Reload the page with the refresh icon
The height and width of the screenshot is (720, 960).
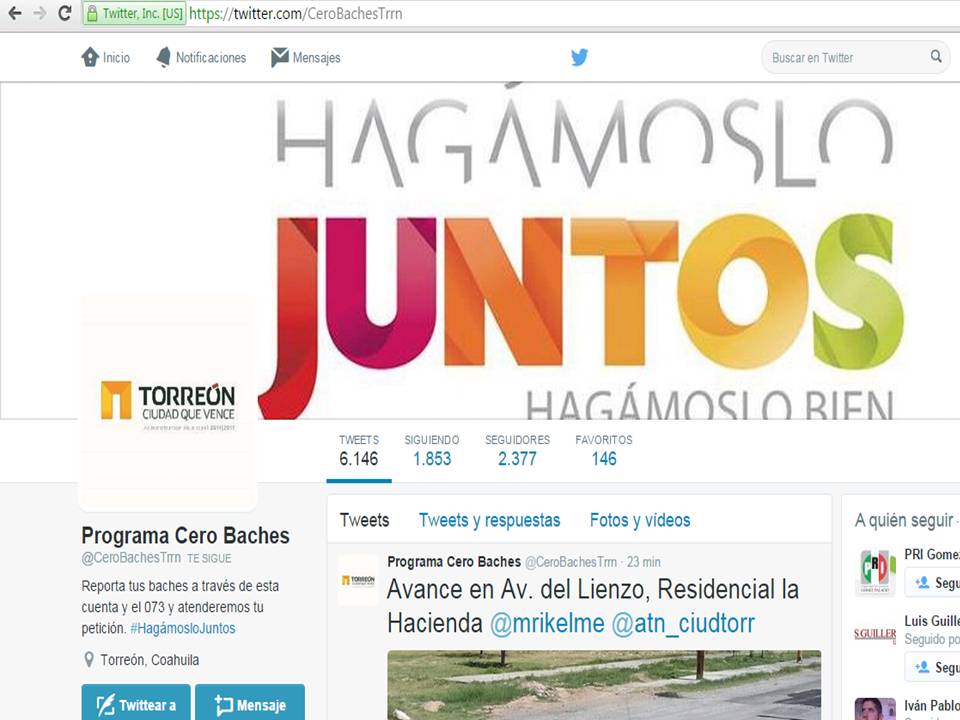[65, 14]
